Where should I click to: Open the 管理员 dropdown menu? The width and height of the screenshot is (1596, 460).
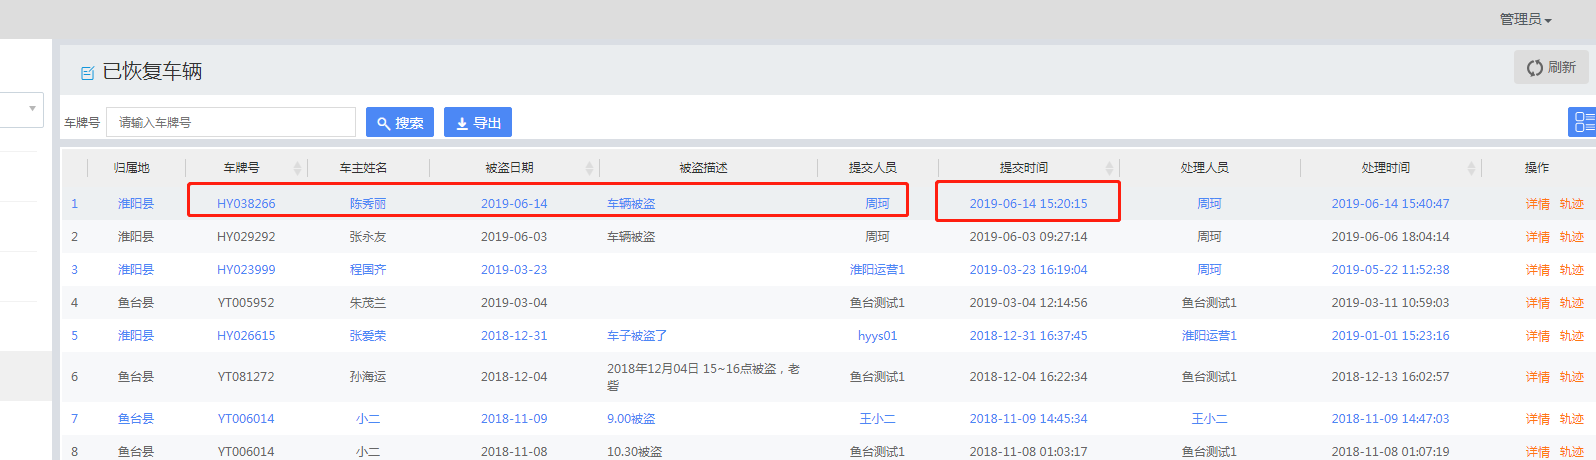point(1525,19)
